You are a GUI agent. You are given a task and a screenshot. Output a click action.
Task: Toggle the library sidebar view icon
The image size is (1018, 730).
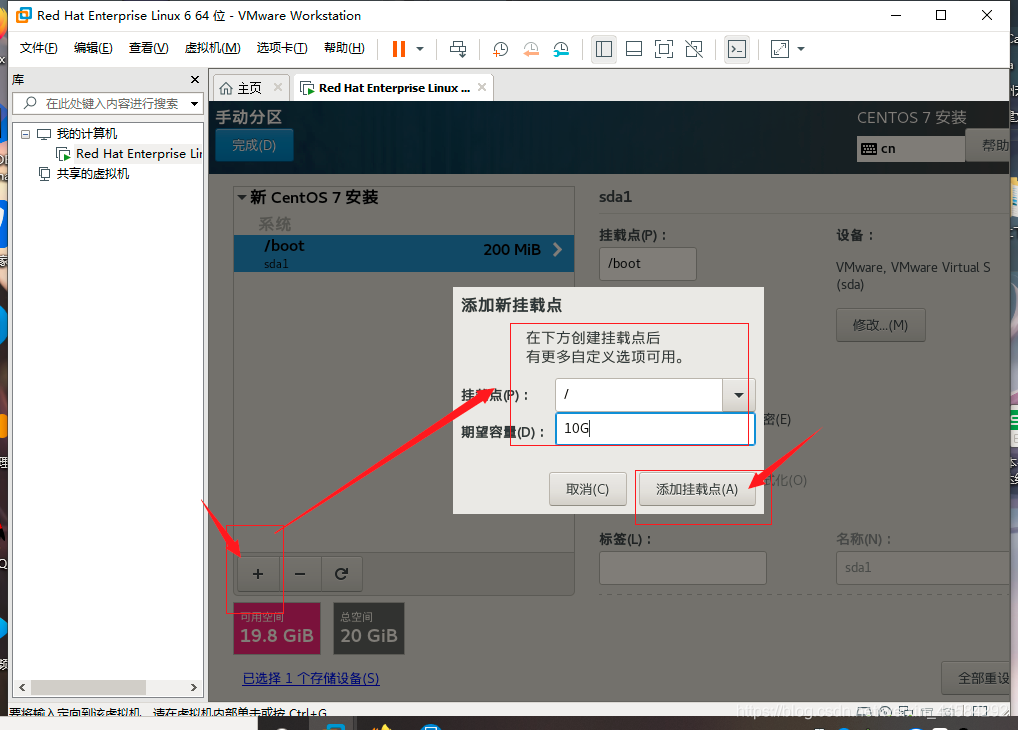coord(604,49)
